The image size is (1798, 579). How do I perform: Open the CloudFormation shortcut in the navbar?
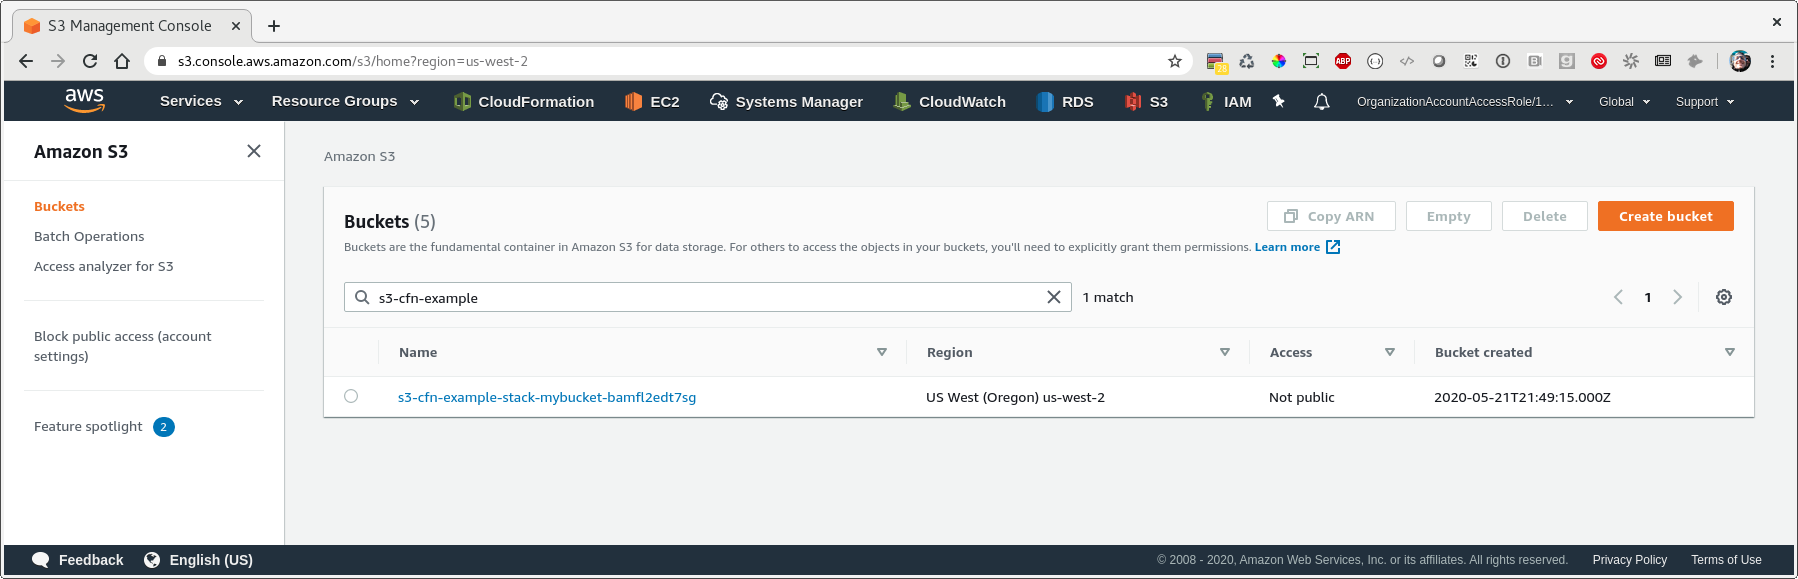(x=524, y=101)
